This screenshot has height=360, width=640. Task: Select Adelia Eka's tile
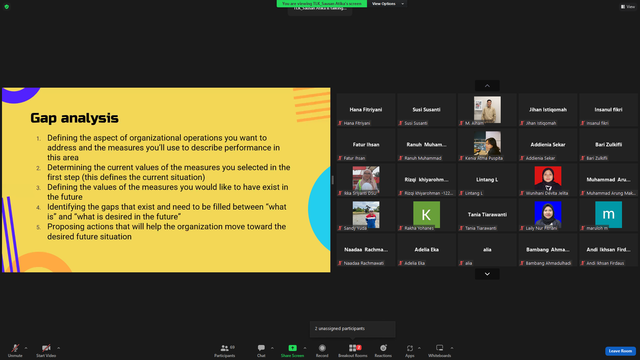coord(426,250)
